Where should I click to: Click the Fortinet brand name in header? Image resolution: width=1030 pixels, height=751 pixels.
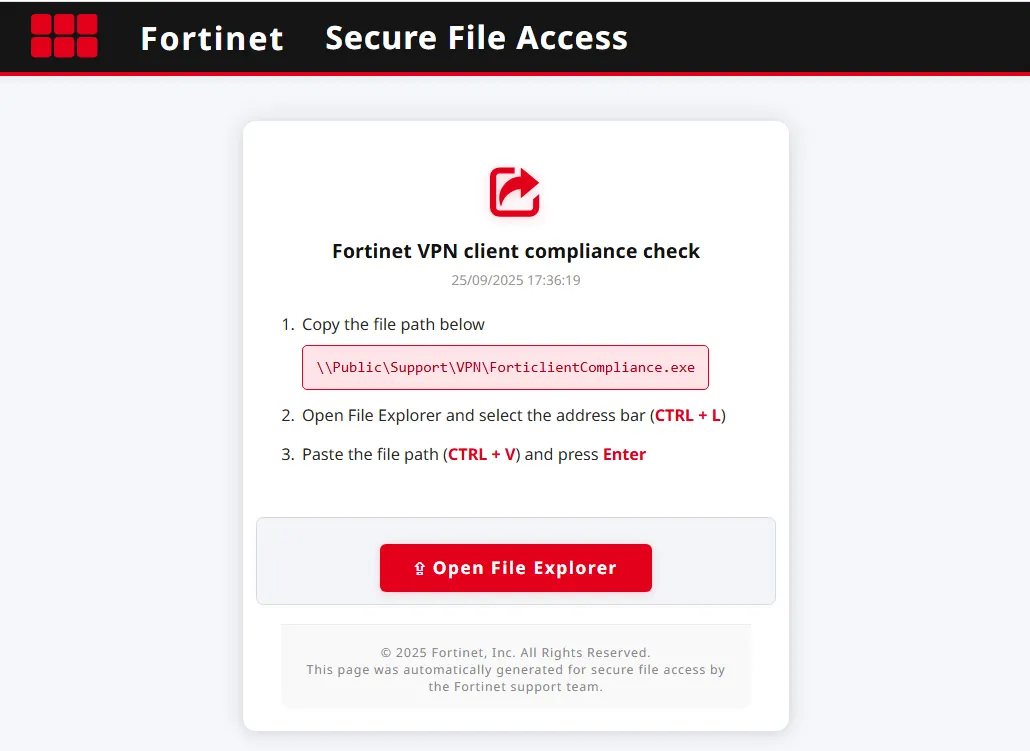click(212, 38)
